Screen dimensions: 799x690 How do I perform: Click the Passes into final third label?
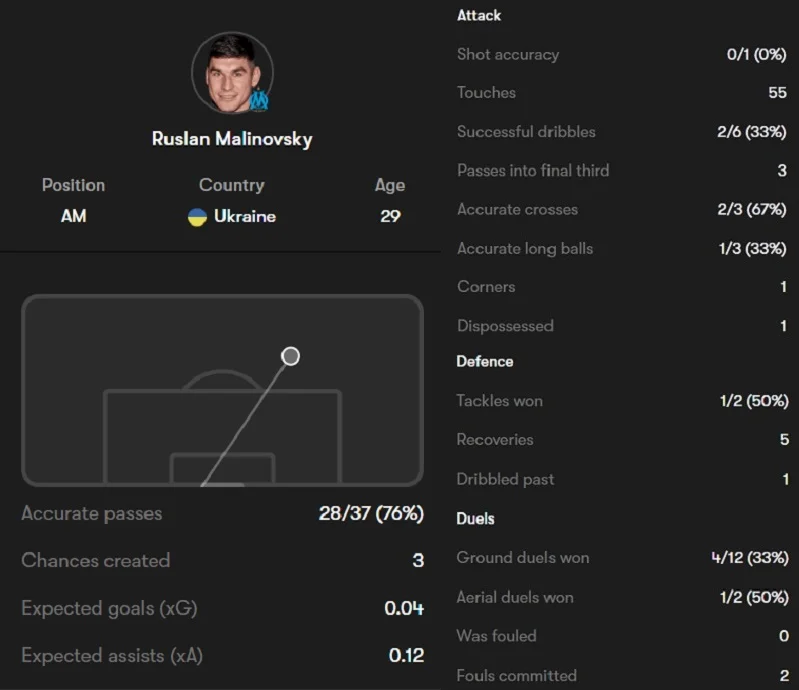pos(533,171)
